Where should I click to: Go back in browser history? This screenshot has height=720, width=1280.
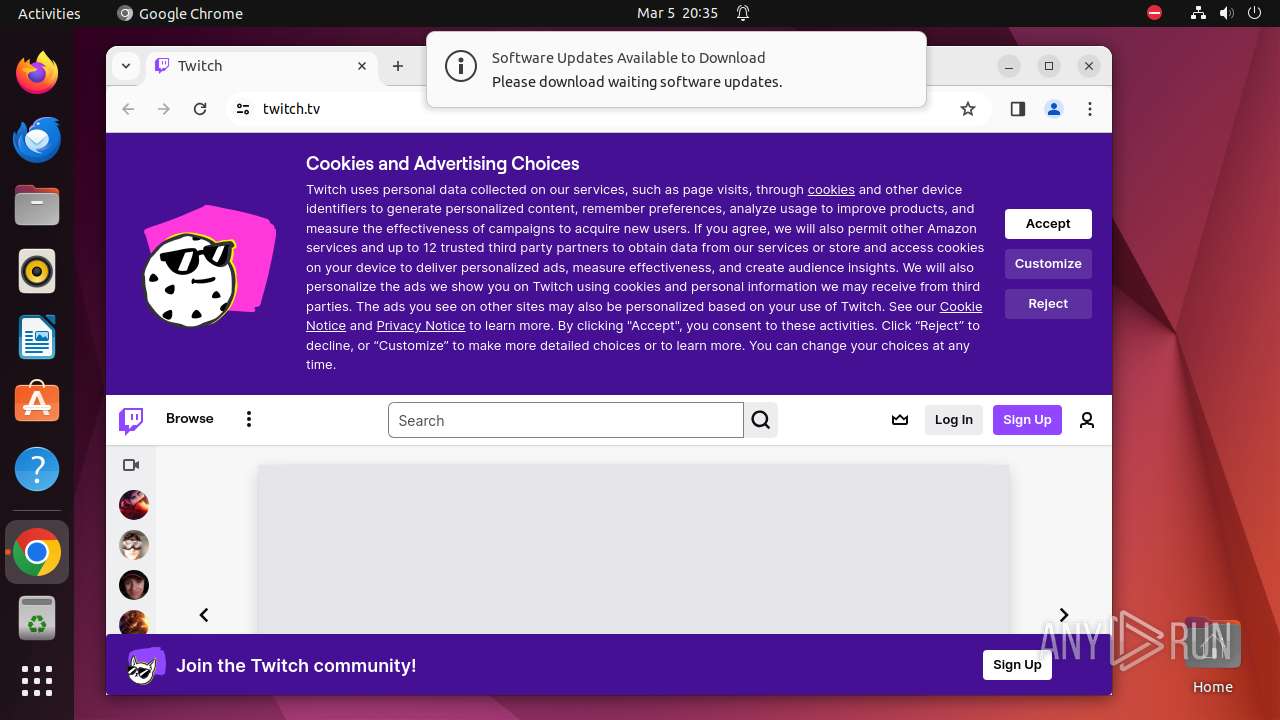[128, 109]
